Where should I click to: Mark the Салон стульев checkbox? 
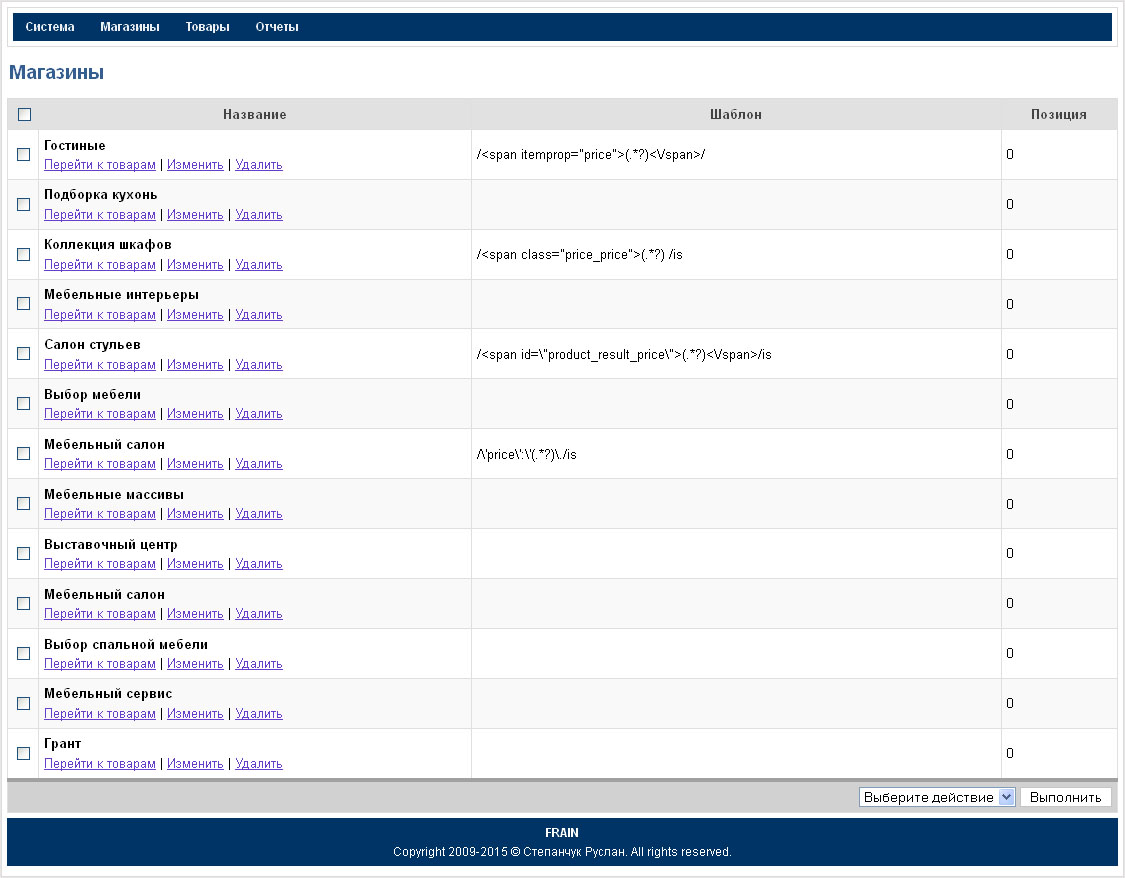[24, 354]
